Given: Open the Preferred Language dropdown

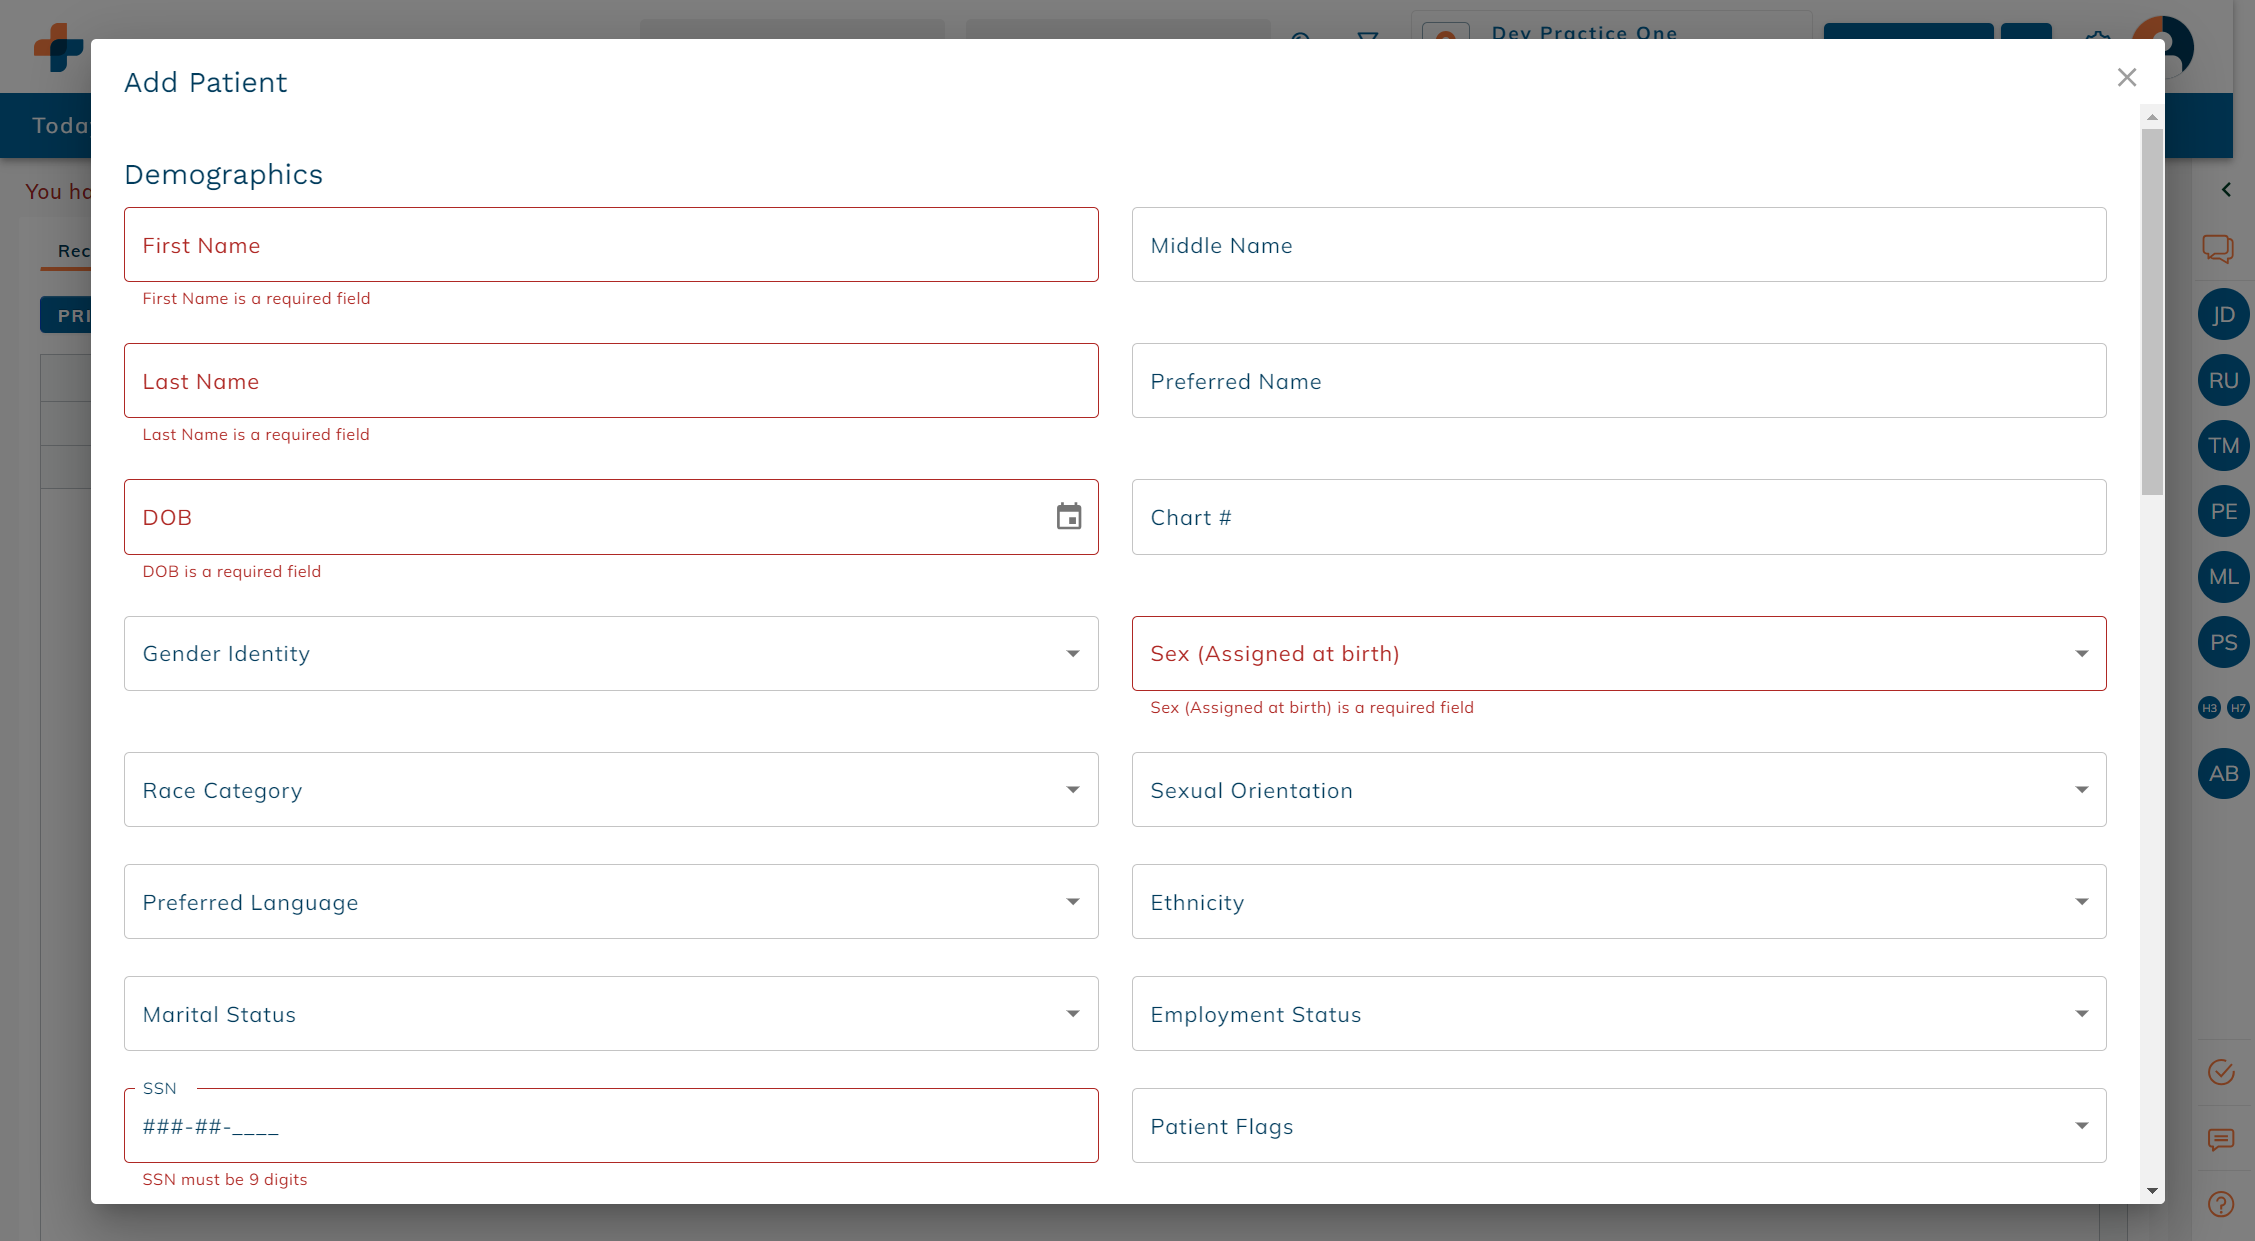Looking at the screenshot, I should 611,902.
